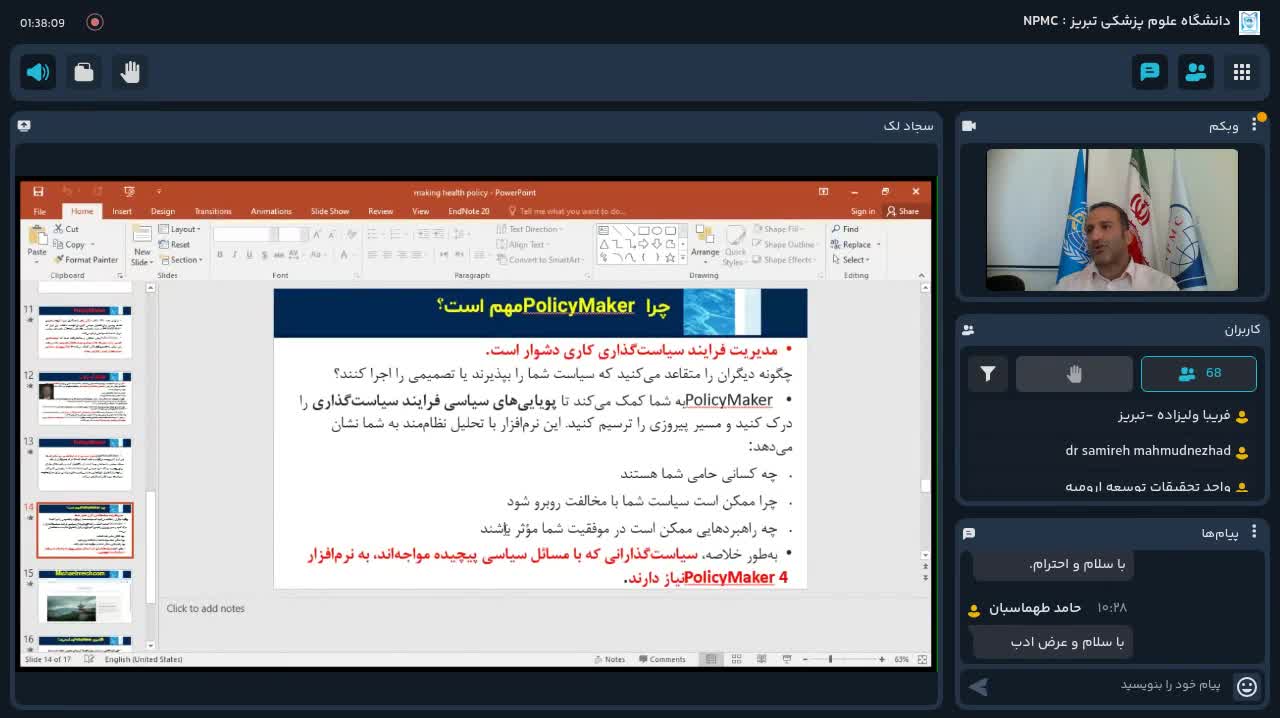Show raised hands tab in users
Viewport: 1280px width, 718px height.
coord(1074,374)
